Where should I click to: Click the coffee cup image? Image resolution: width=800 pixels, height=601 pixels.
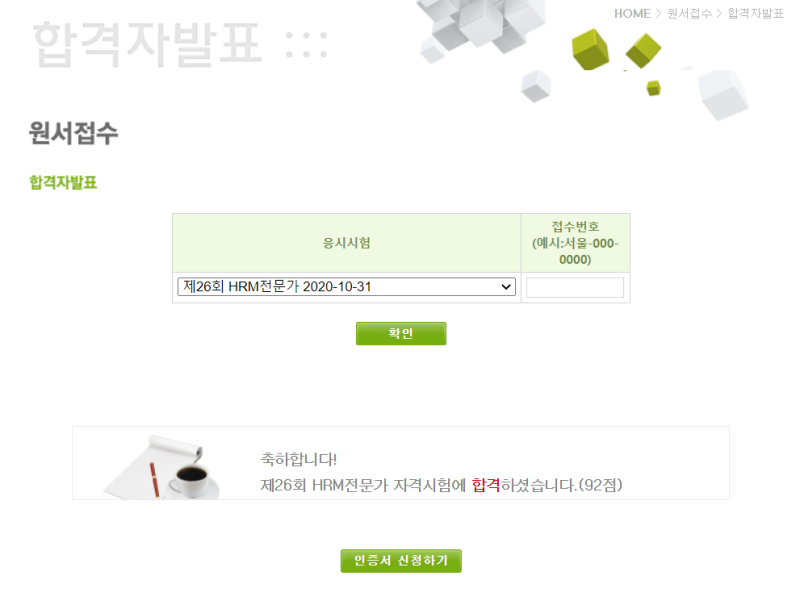pos(193,481)
